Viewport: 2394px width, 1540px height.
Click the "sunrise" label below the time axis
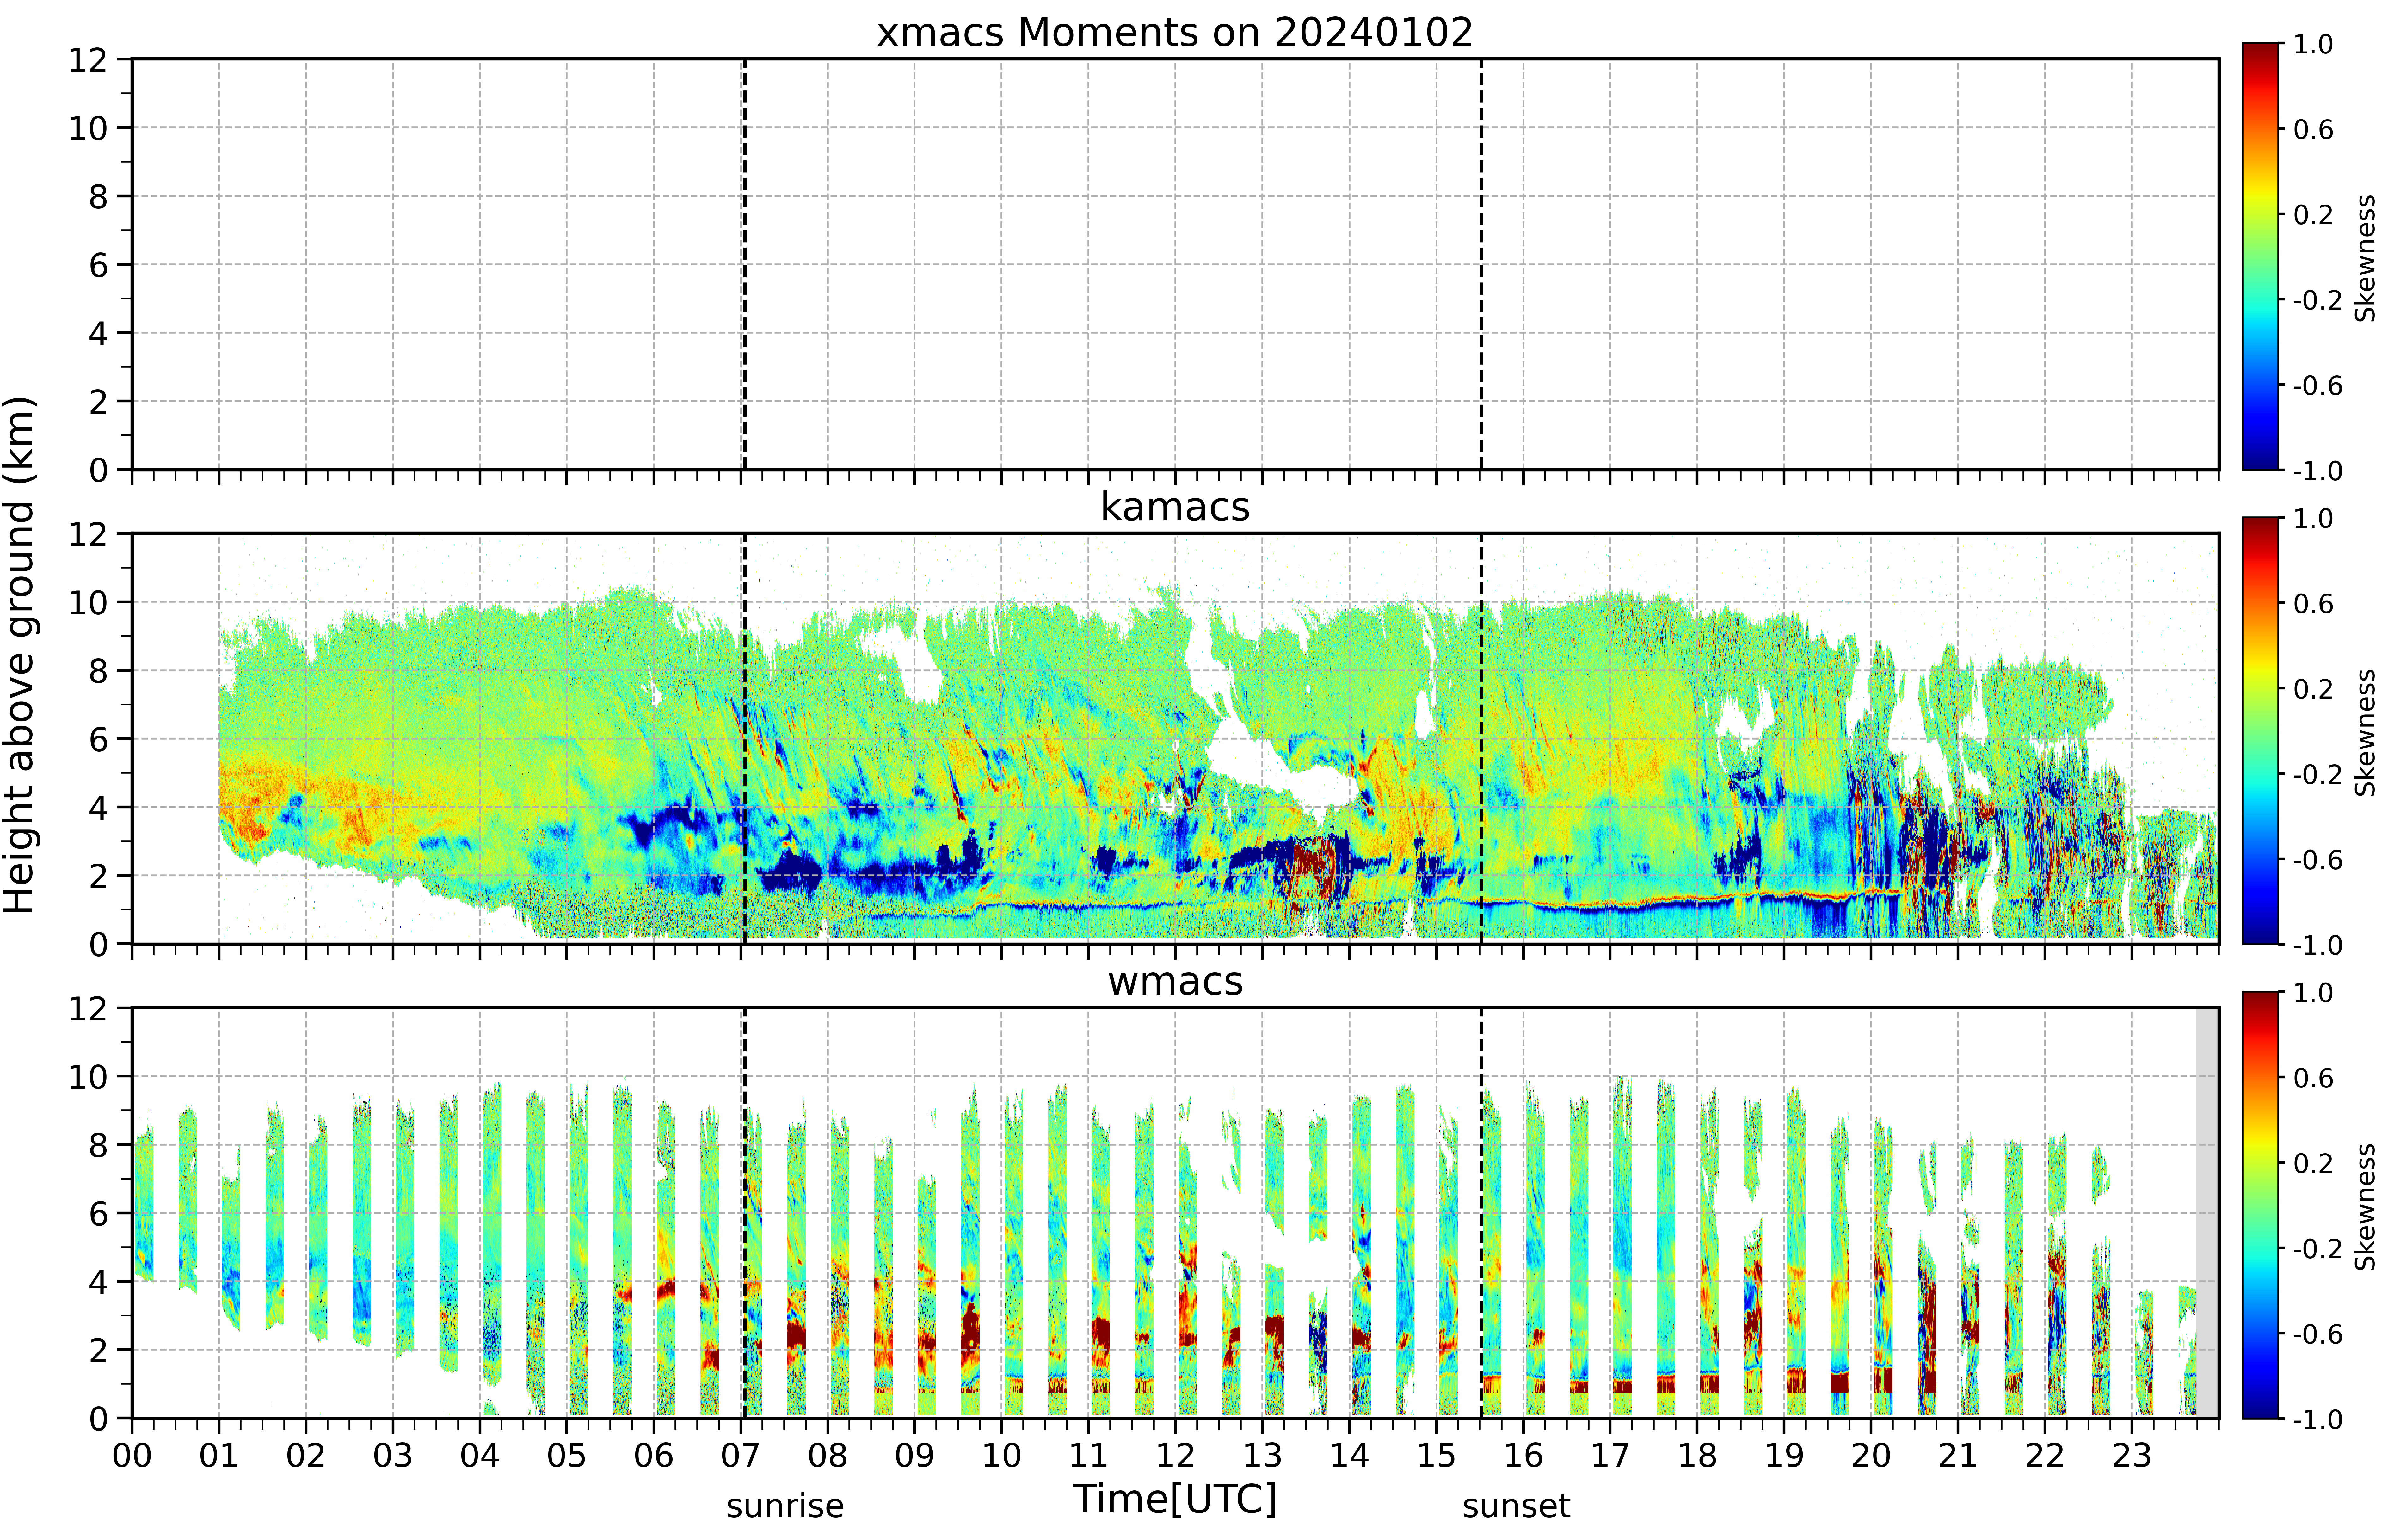click(x=785, y=1506)
